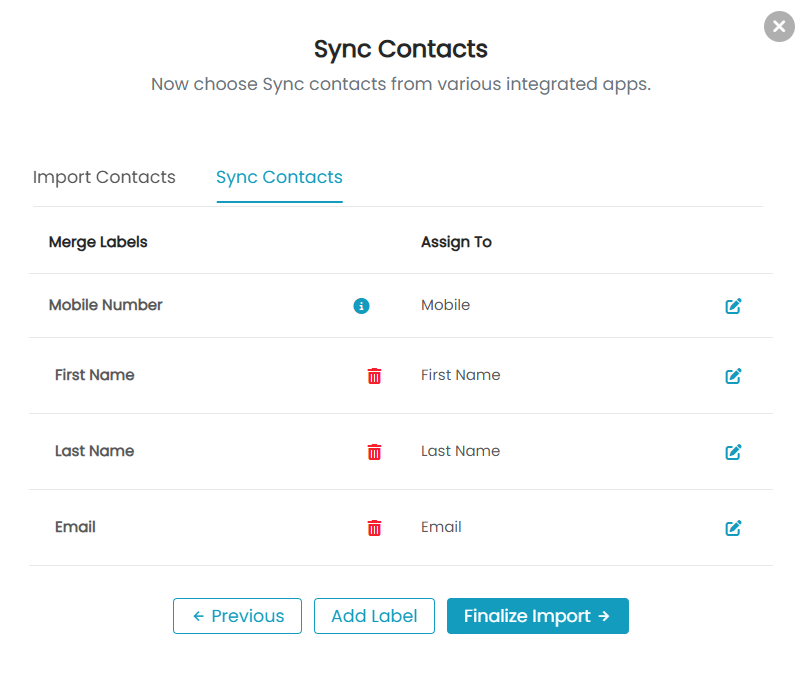This screenshot has width=799, height=673.
Task: Select the Mobile Number label row
Action: point(401,306)
